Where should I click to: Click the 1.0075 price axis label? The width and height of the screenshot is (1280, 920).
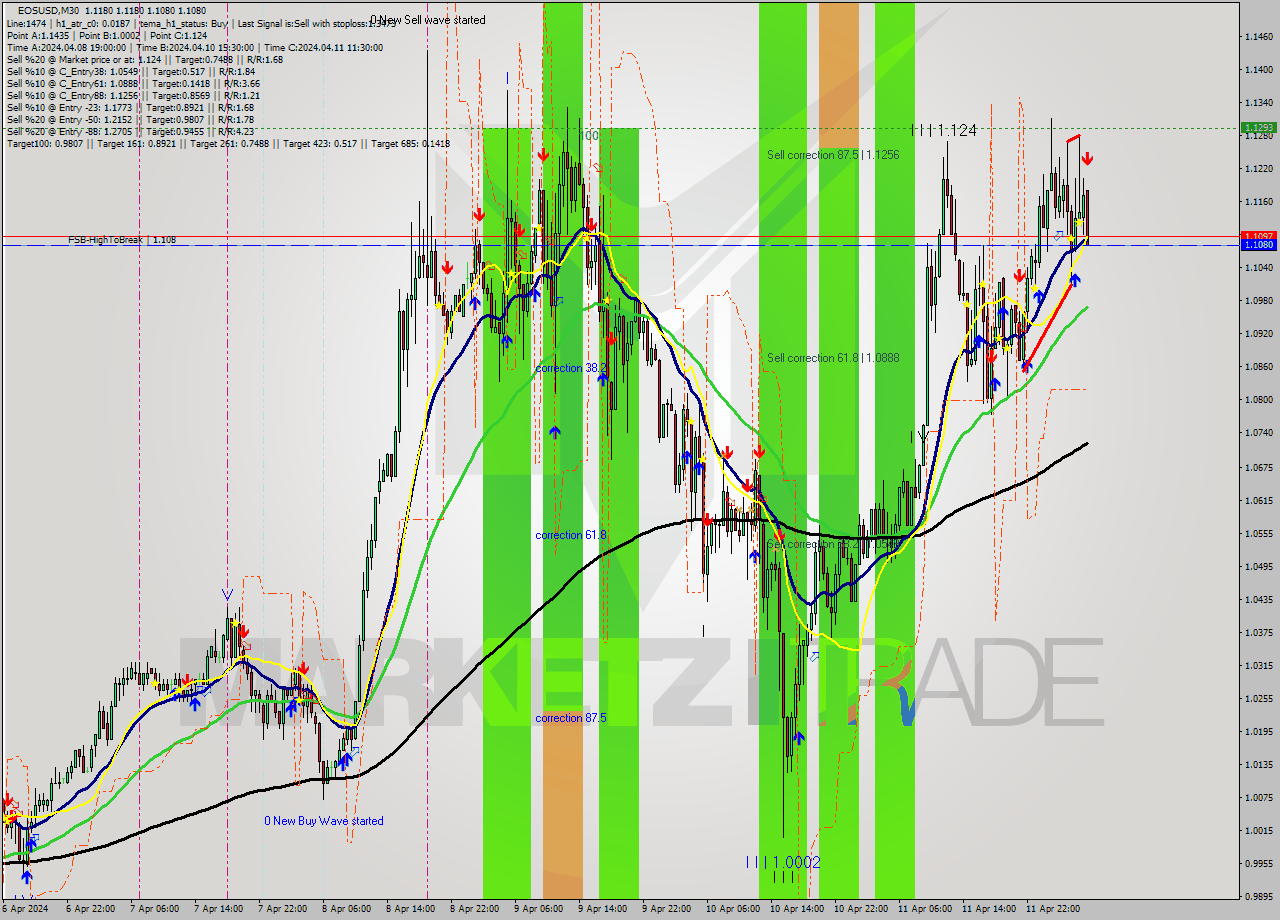[x=1258, y=797]
